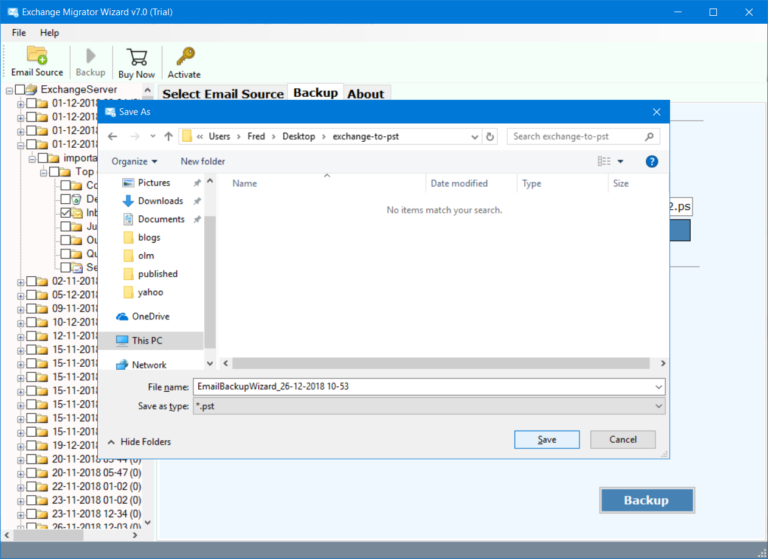Select Network in the navigation pane
The height and width of the screenshot is (559, 768).
tap(149, 365)
